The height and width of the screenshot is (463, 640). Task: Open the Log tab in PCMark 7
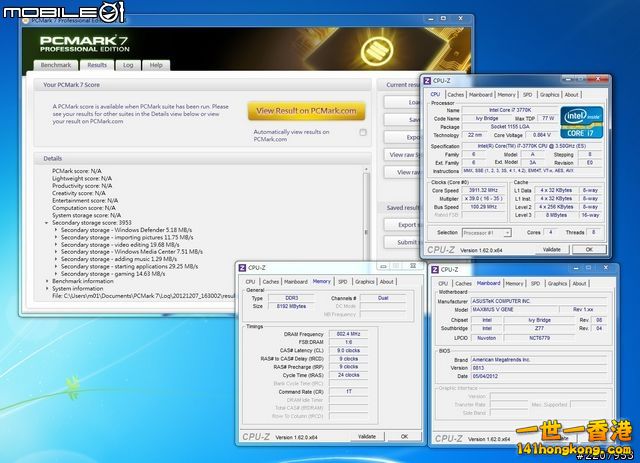(x=128, y=65)
